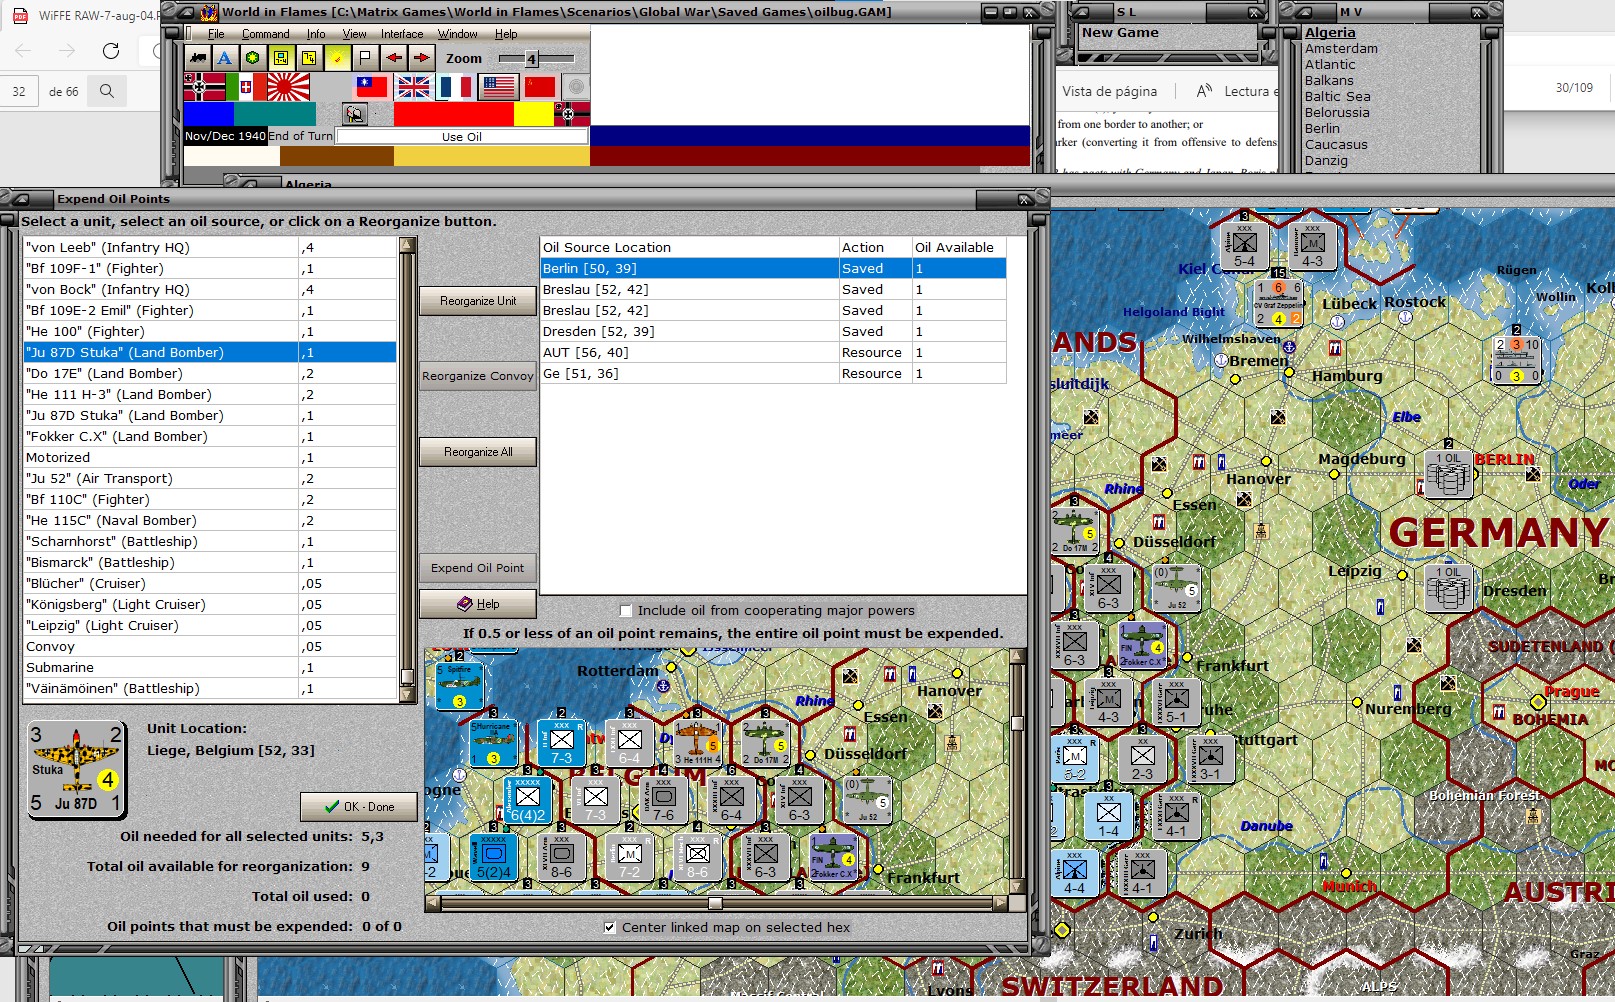This screenshot has width=1615, height=1002.
Task: Click the red right arrow toolbar icon
Action: click(422, 58)
